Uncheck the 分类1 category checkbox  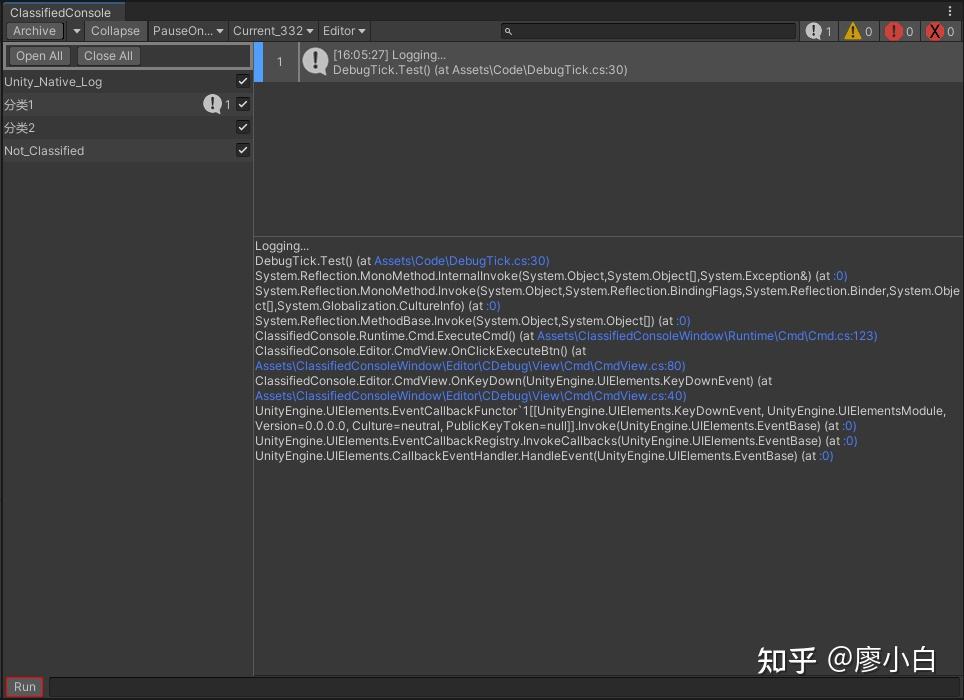[x=243, y=104]
